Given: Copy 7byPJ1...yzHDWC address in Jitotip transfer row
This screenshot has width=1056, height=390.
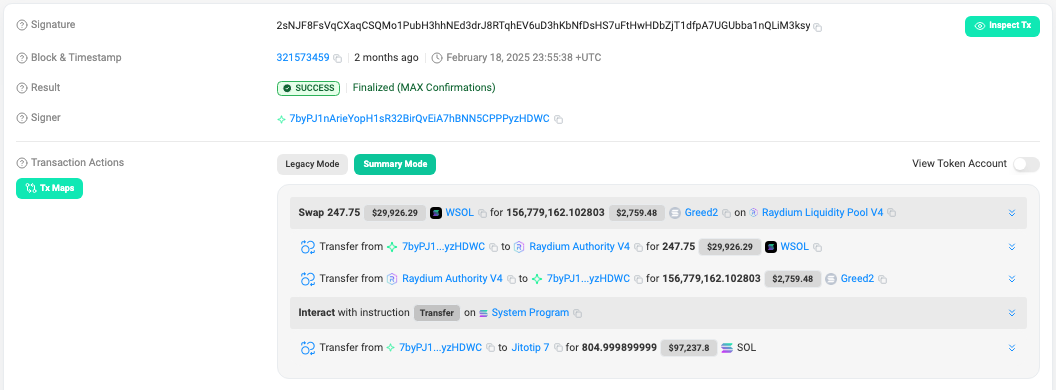Looking at the screenshot, I should 490,348.
